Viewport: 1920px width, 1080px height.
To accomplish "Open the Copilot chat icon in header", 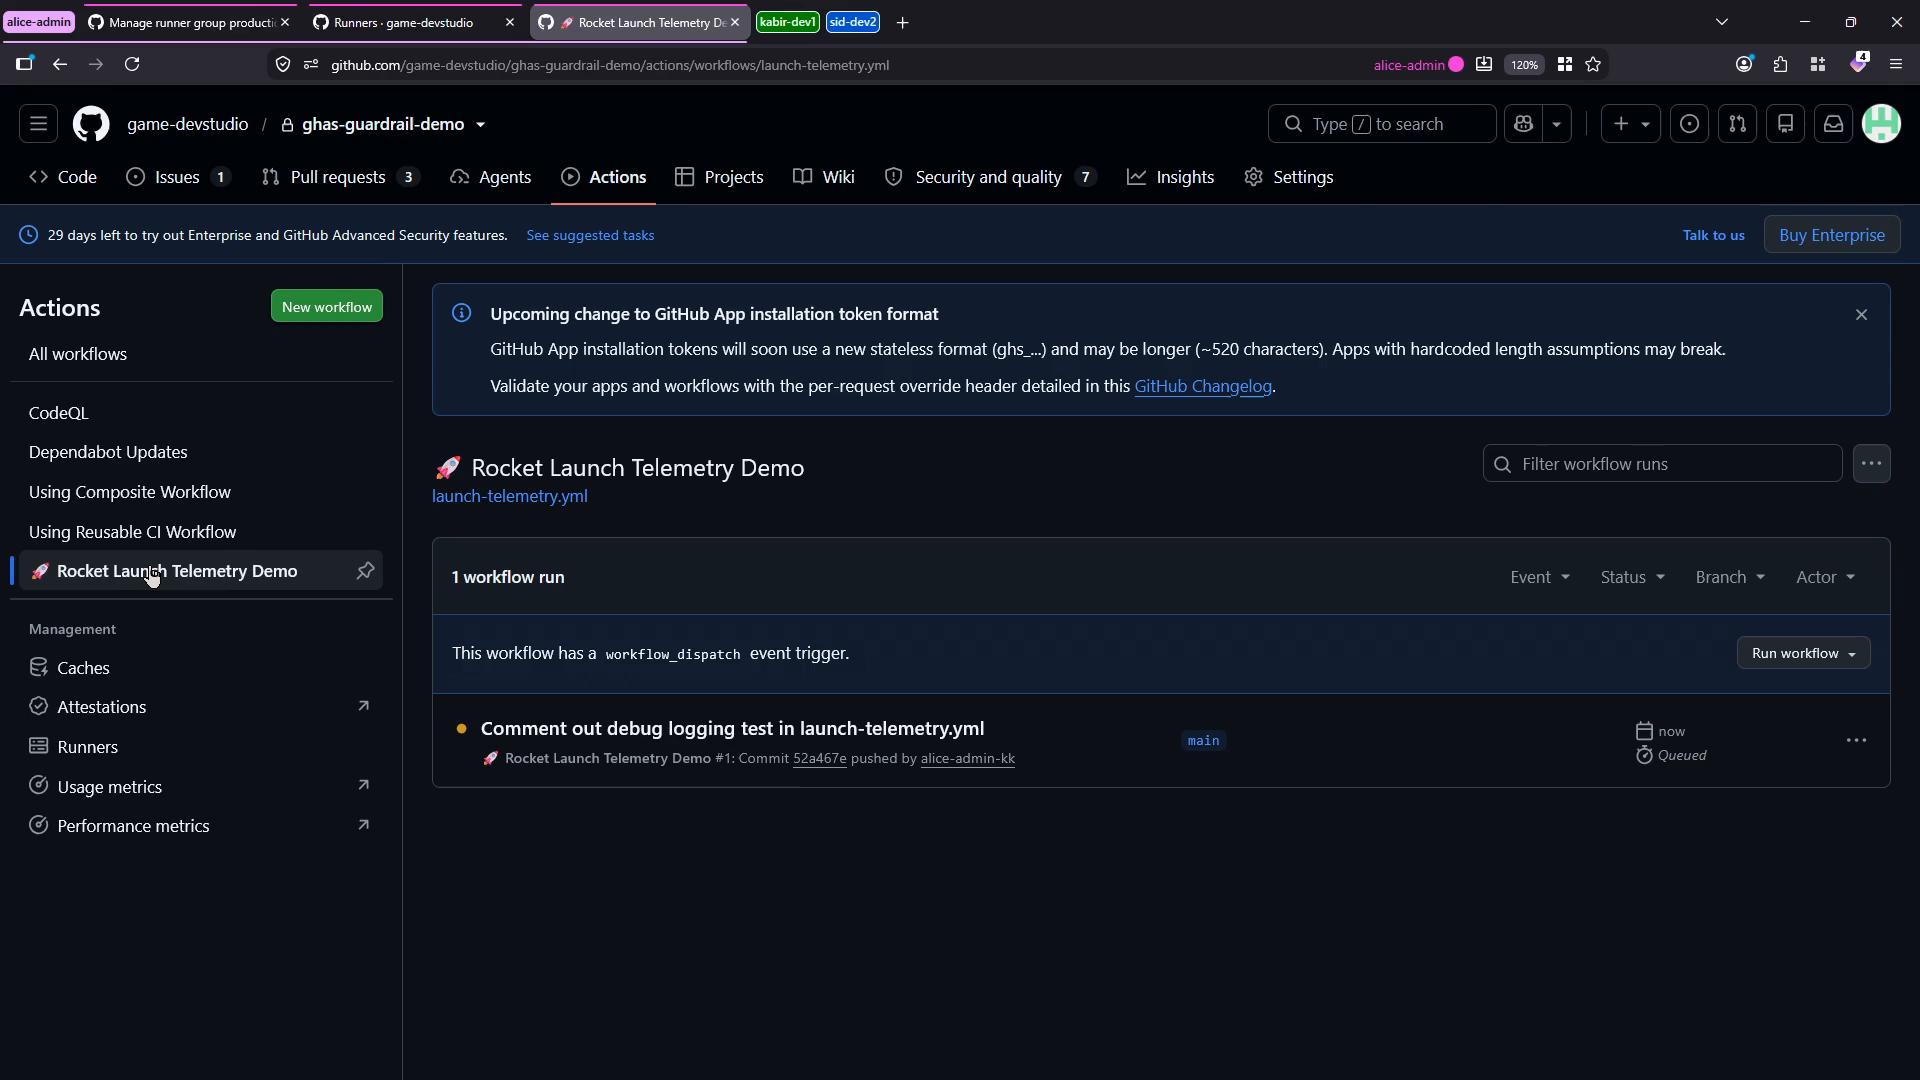I will 1523,124.
